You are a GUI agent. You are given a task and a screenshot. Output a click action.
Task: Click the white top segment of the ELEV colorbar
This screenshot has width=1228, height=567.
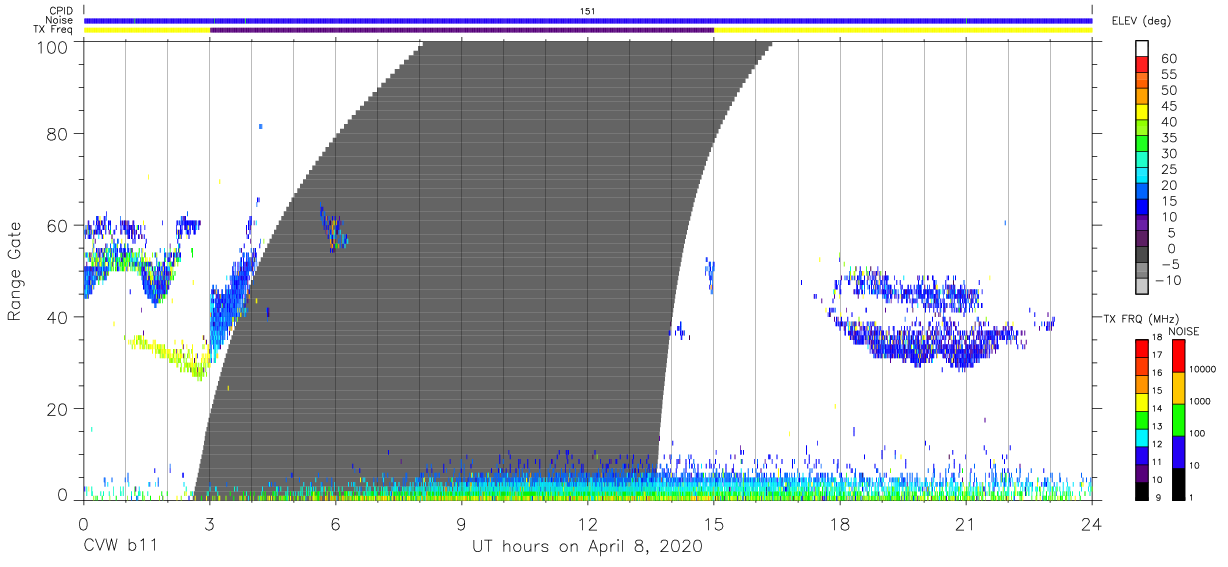coord(1144,48)
